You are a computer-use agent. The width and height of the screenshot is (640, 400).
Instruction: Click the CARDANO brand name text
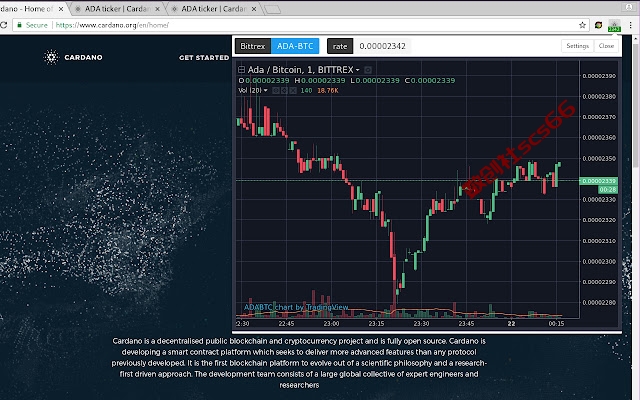(x=83, y=58)
